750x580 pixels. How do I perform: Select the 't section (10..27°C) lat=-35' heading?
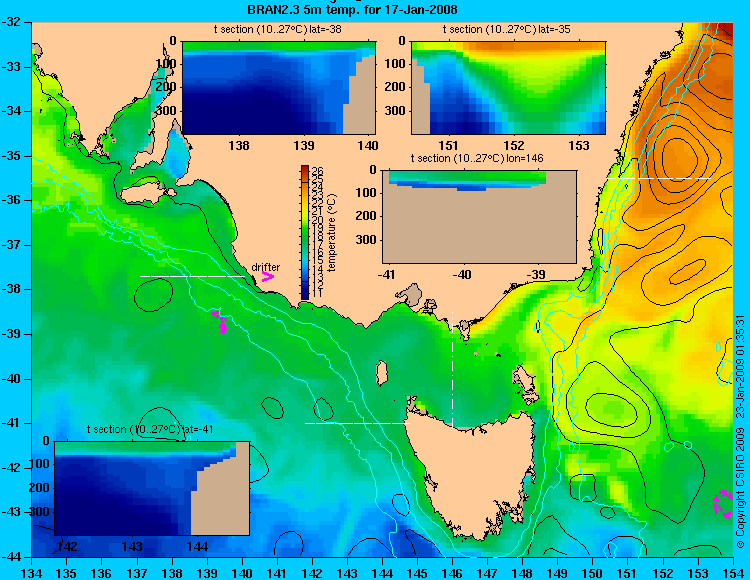(x=507, y=29)
